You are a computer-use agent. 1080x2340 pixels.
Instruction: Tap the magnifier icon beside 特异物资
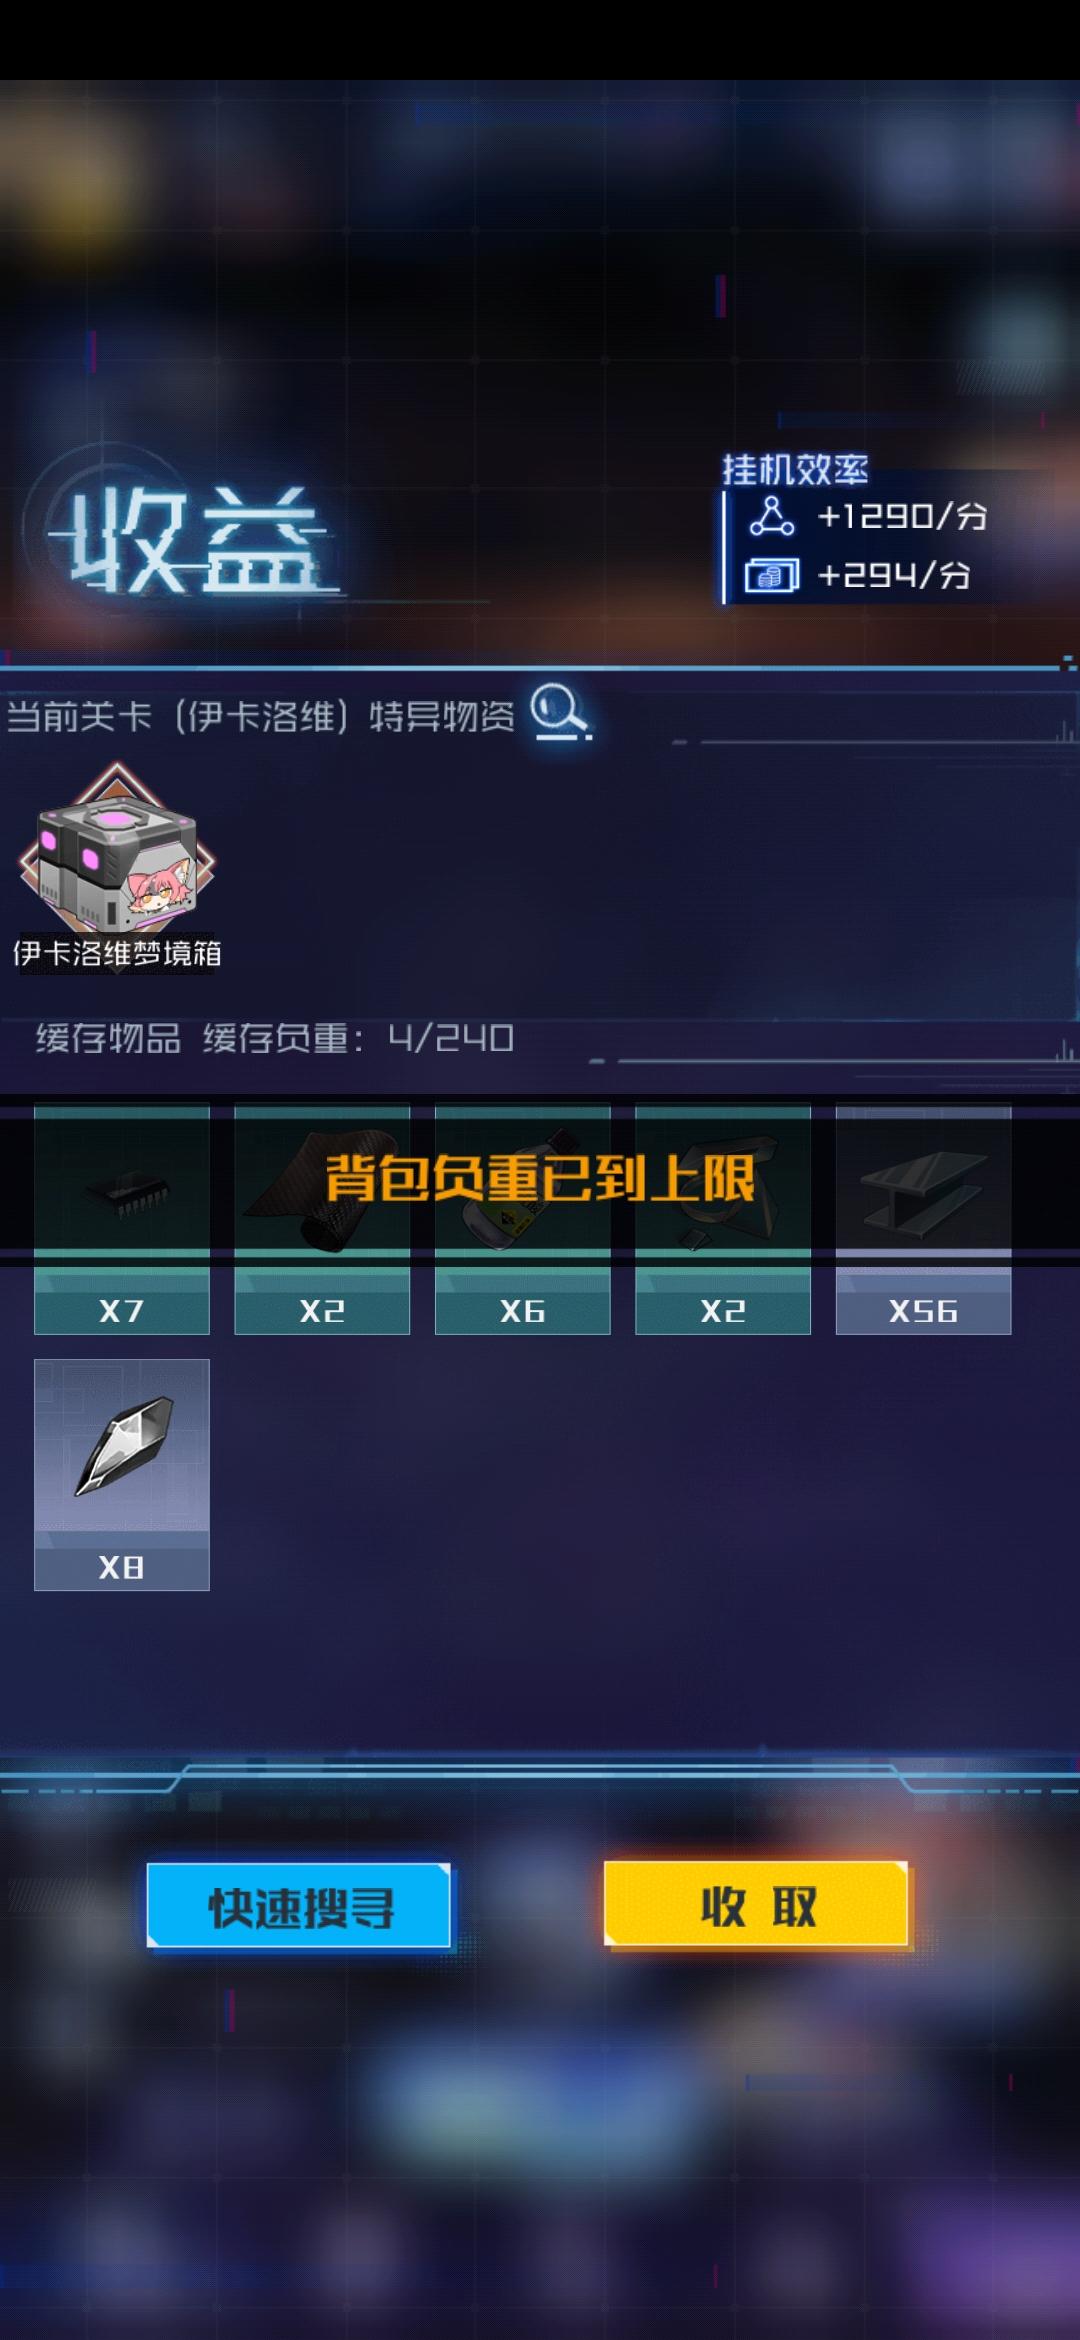tap(560, 712)
